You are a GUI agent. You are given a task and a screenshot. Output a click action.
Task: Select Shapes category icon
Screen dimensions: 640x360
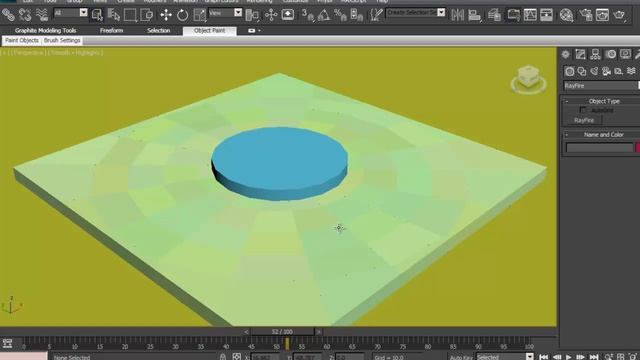[582, 71]
